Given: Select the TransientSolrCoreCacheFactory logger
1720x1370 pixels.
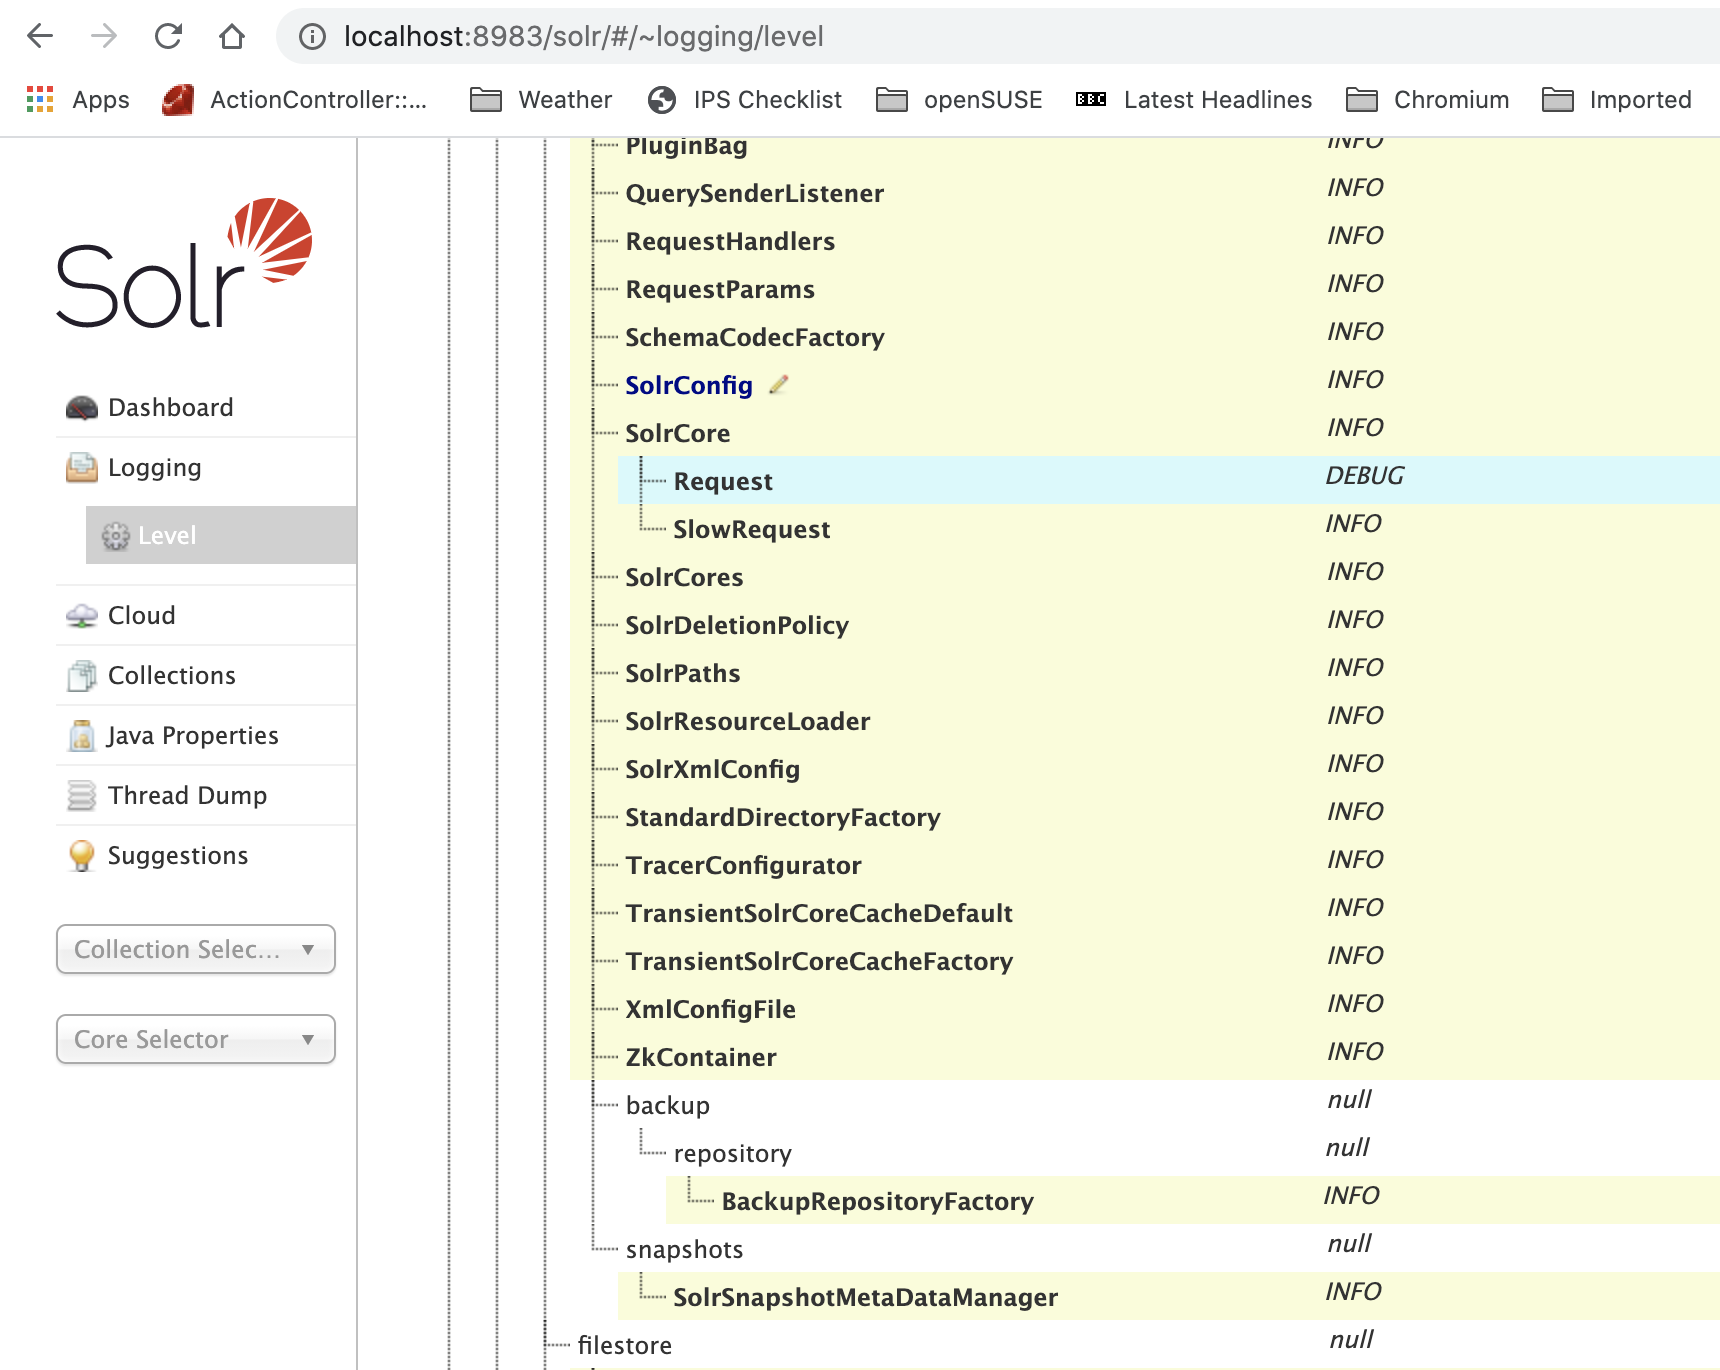Looking at the screenshot, I should coord(819,961).
